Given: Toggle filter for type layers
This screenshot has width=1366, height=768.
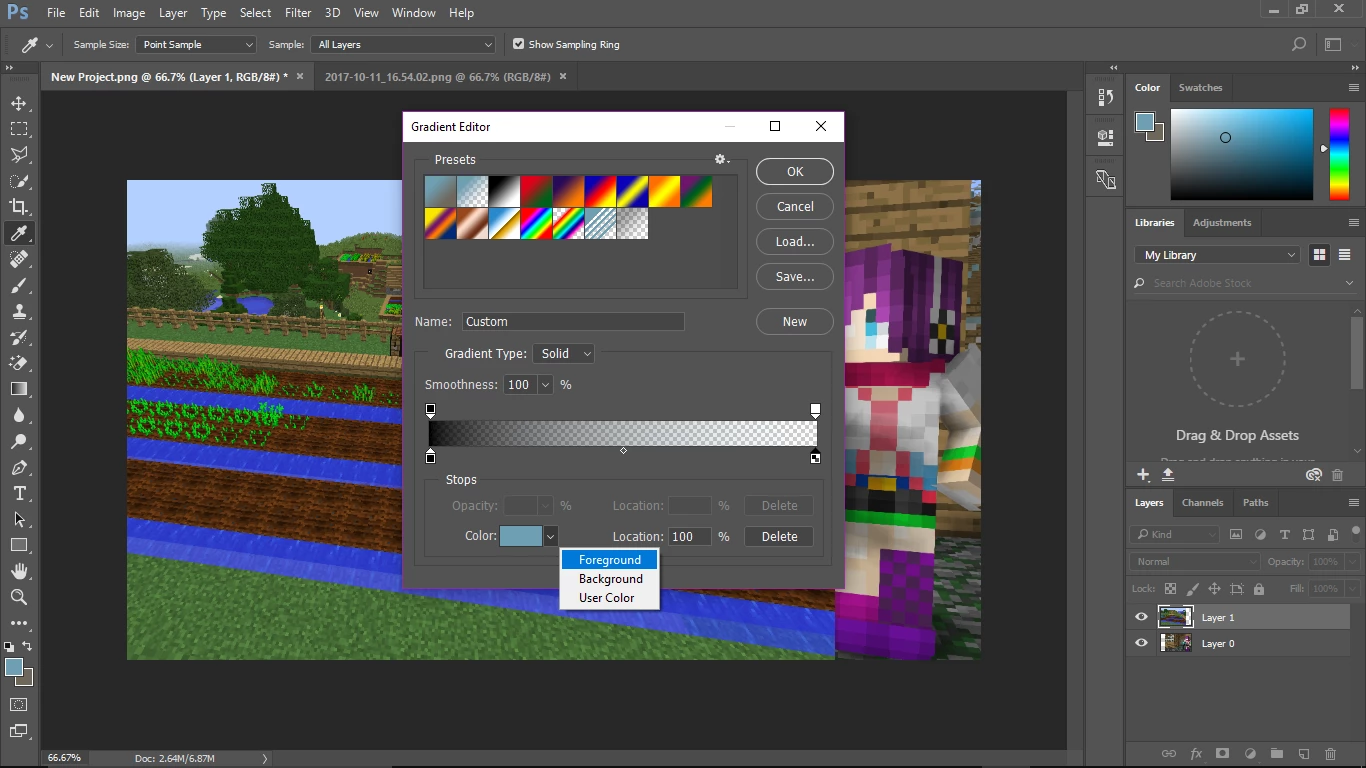Looking at the screenshot, I should tap(1284, 535).
